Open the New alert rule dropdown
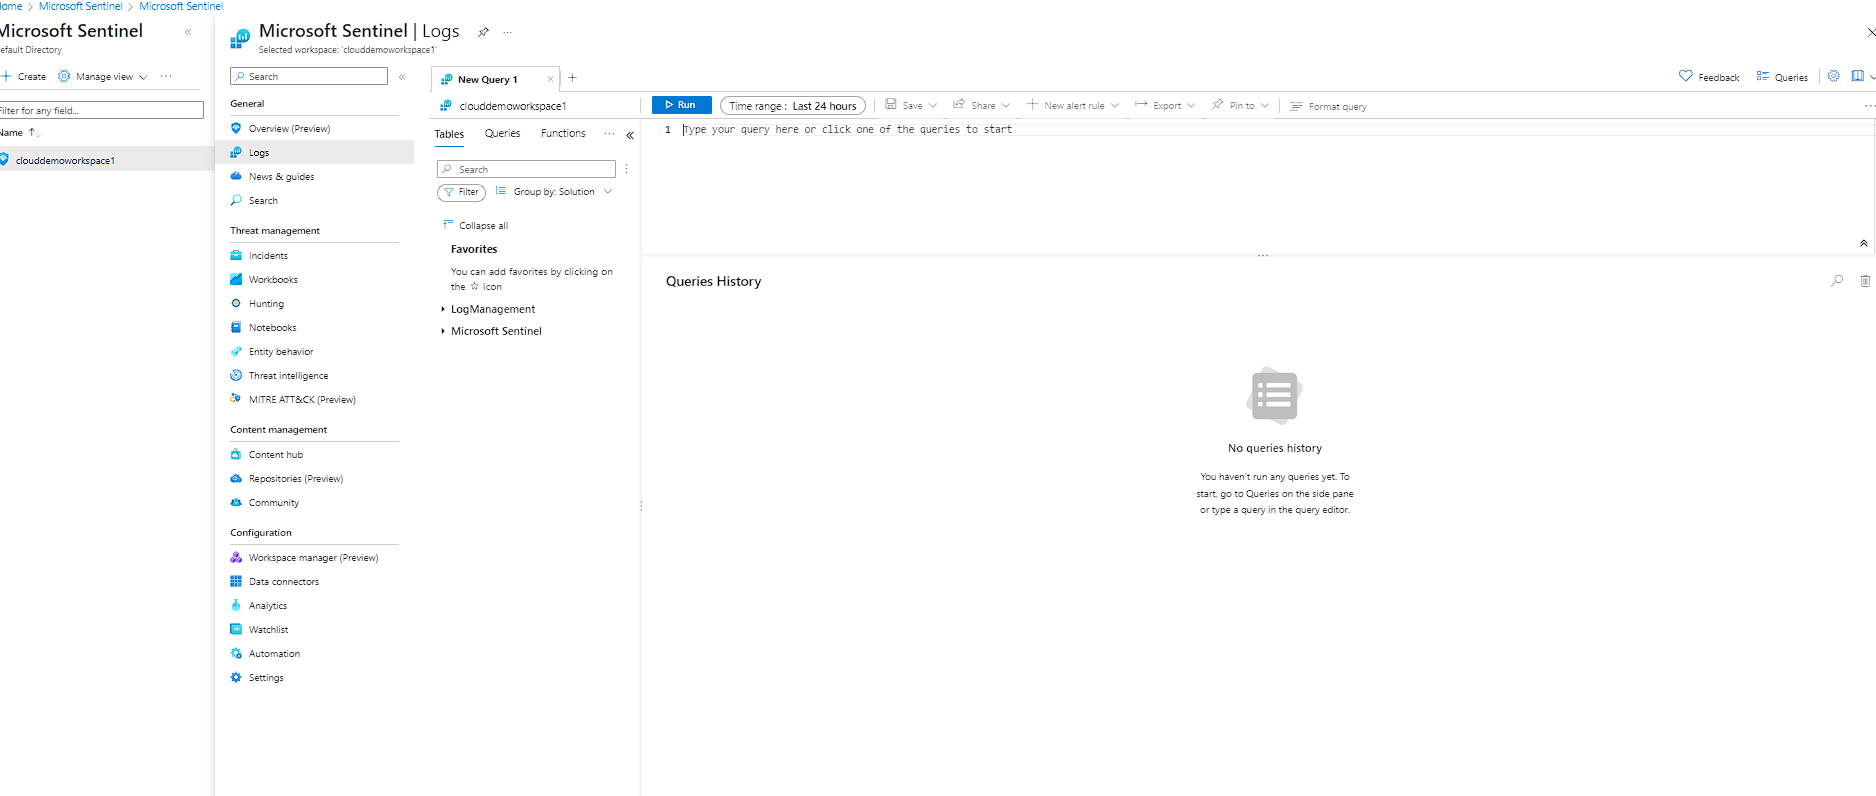This screenshot has width=1876, height=796. click(x=1073, y=105)
